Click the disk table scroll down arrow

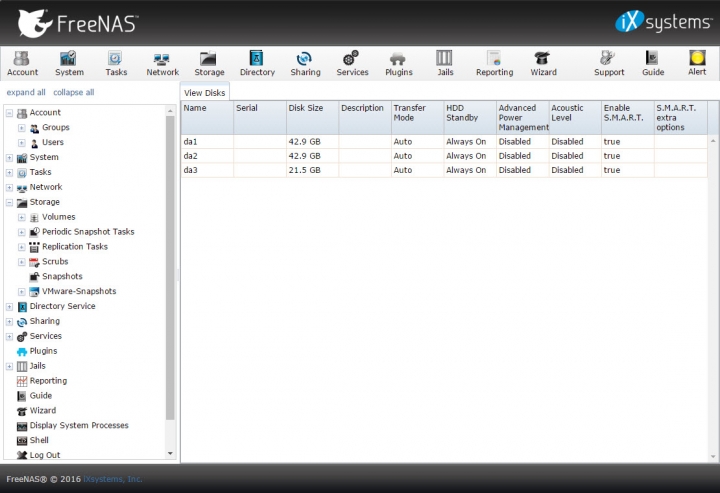[713, 457]
